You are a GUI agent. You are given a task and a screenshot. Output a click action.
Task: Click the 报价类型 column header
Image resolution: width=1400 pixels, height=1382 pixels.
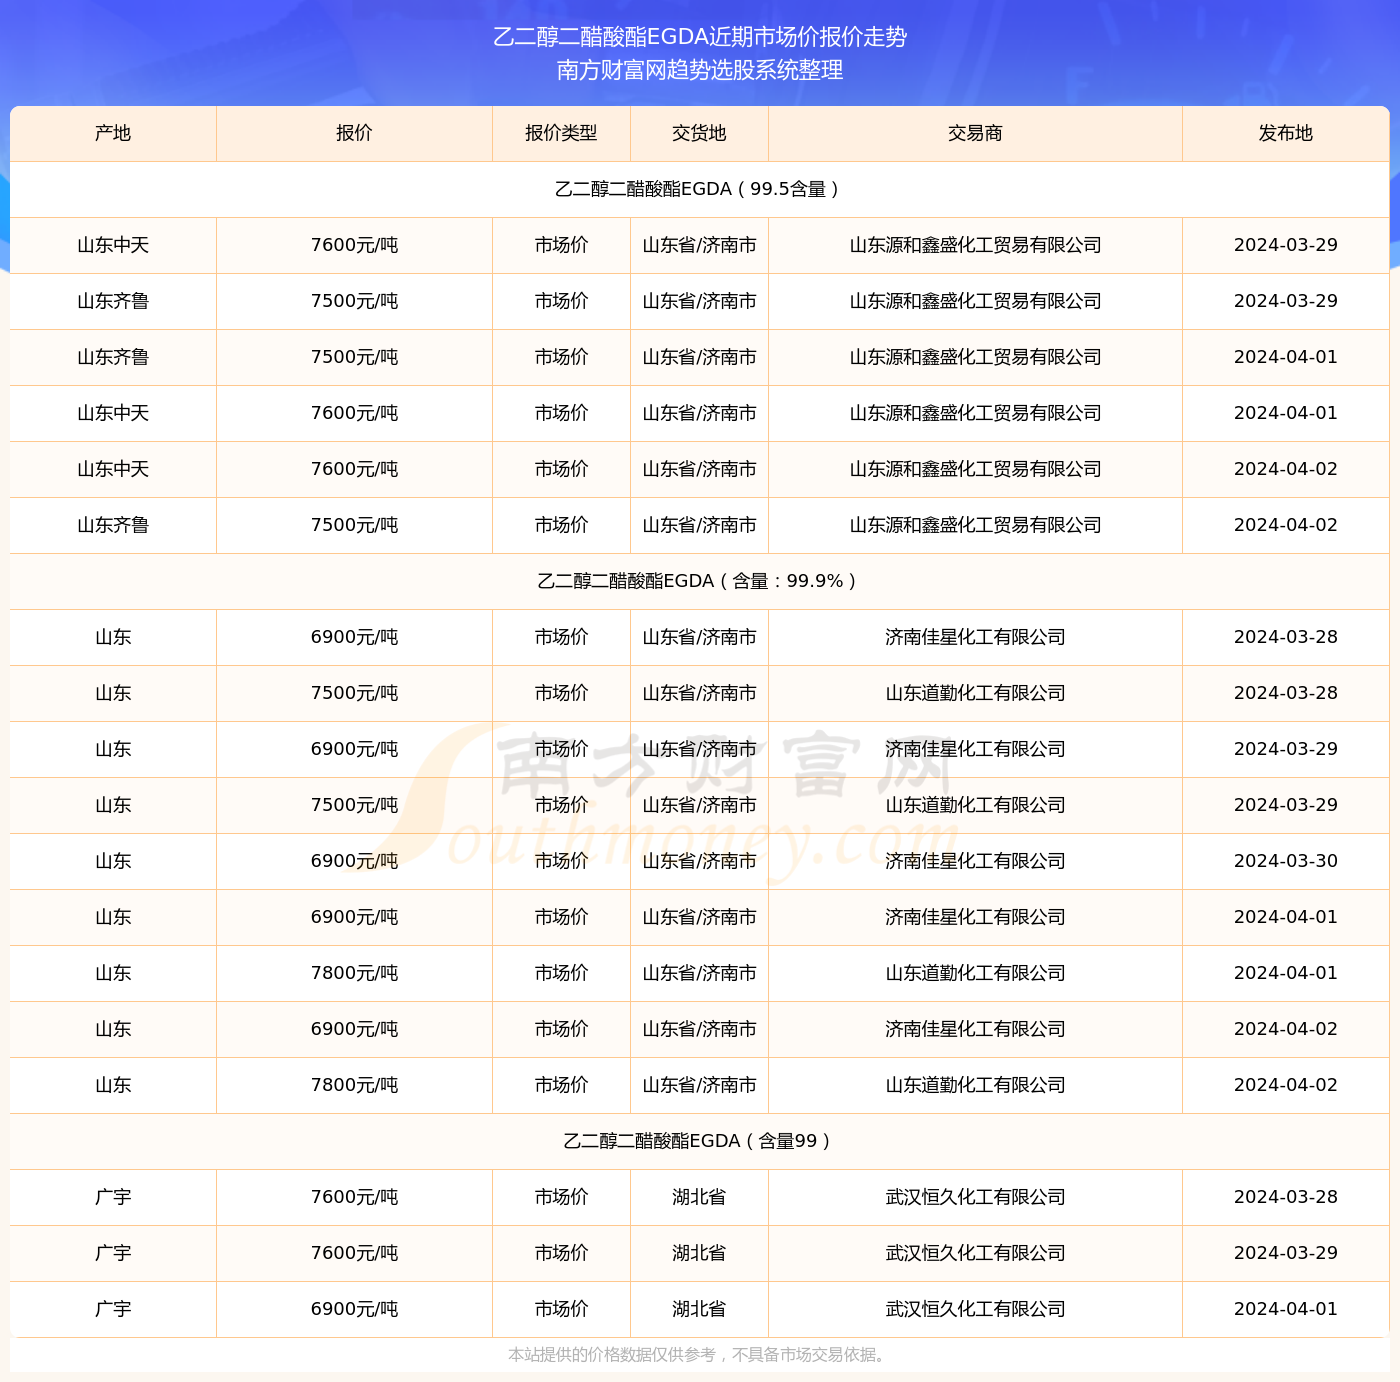click(x=561, y=133)
